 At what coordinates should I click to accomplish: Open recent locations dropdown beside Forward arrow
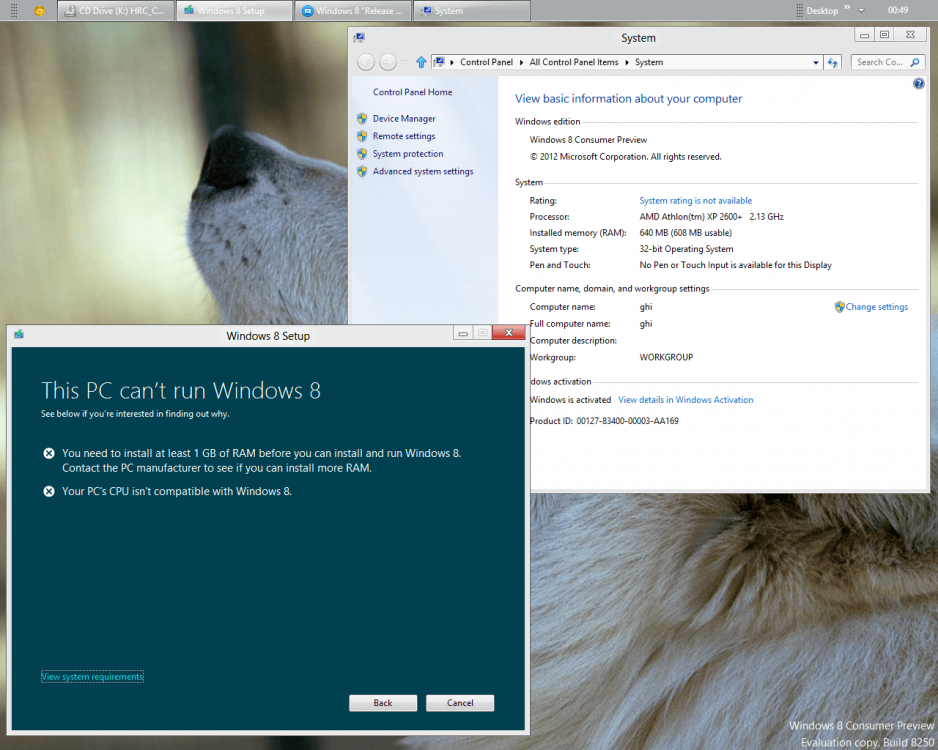(x=405, y=62)
